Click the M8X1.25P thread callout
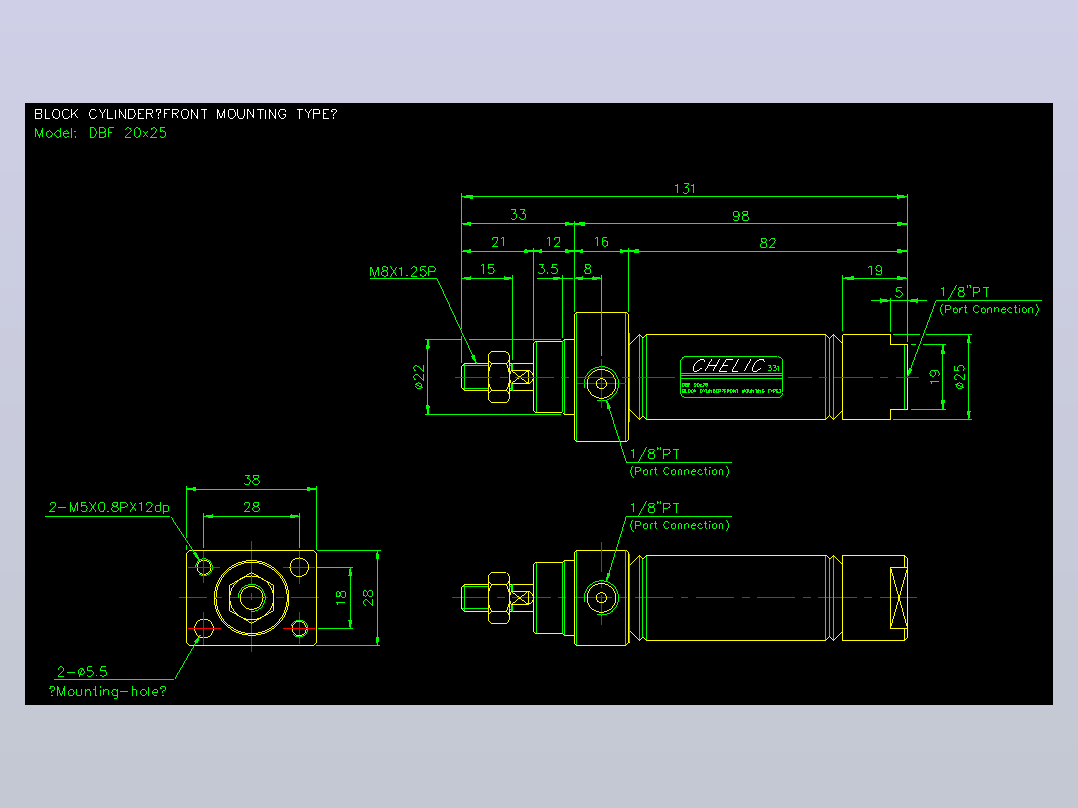The height and width of the screenshot is (808, 1078). click(x=403, y=272)
